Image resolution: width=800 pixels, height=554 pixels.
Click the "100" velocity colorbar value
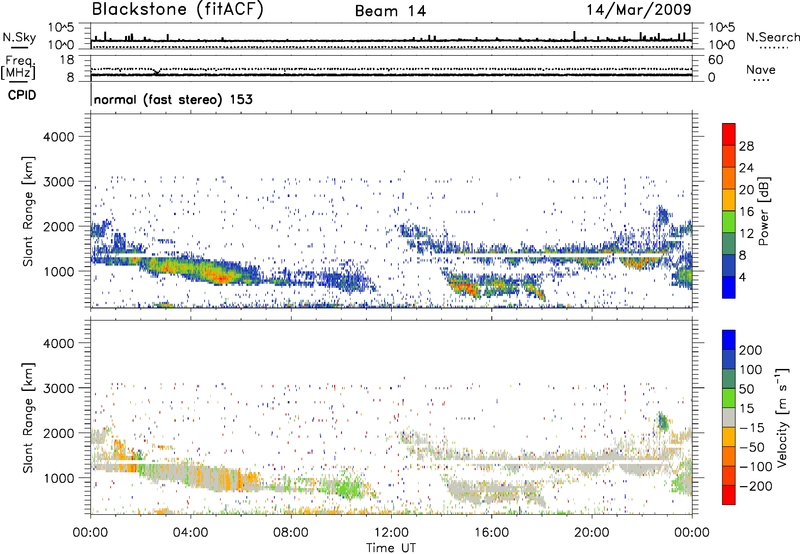coord(751,369)
